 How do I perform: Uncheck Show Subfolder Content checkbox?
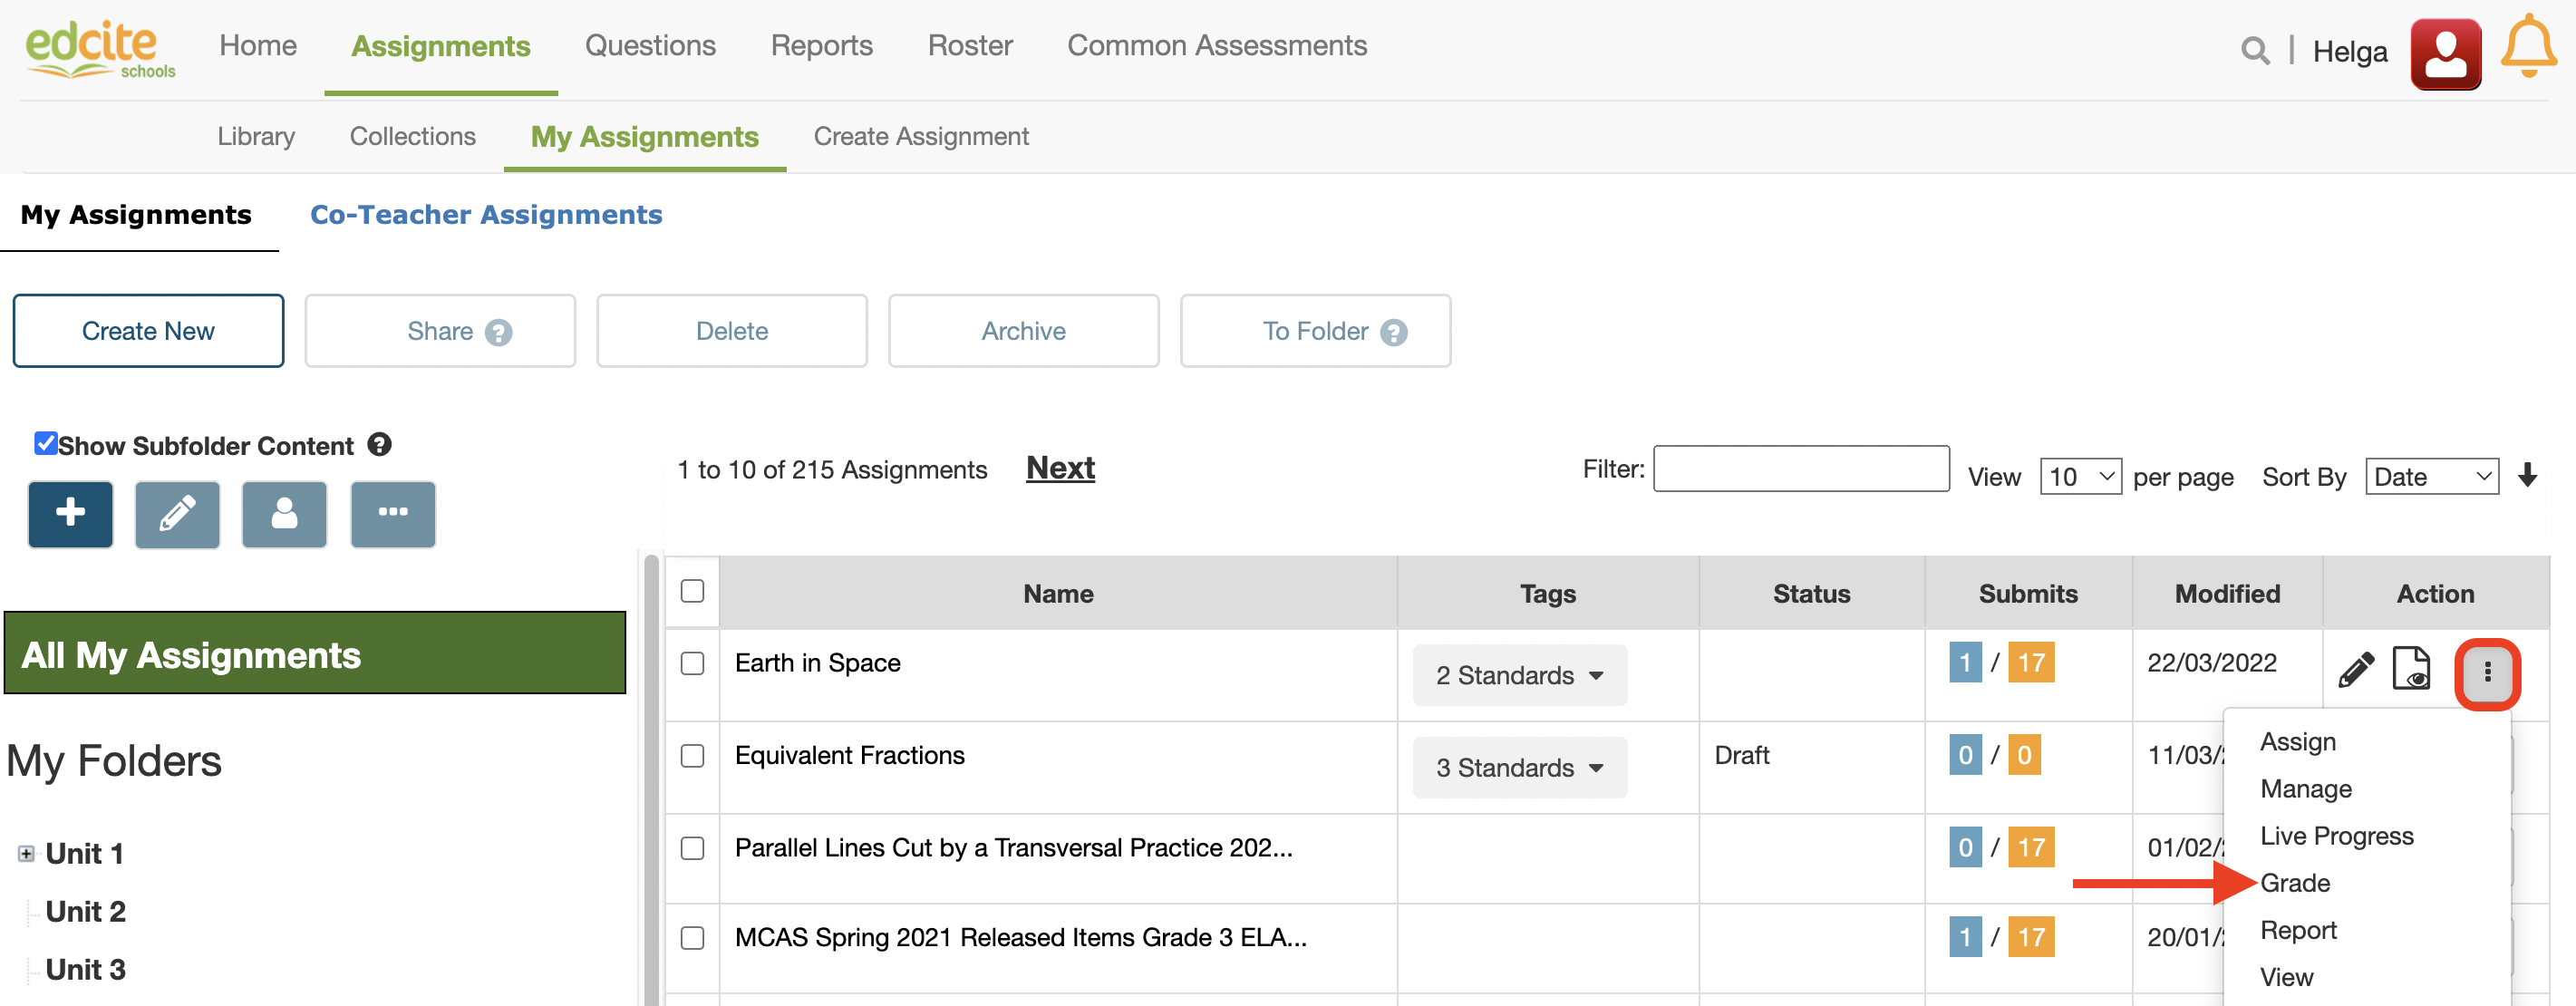click(45, 443)
